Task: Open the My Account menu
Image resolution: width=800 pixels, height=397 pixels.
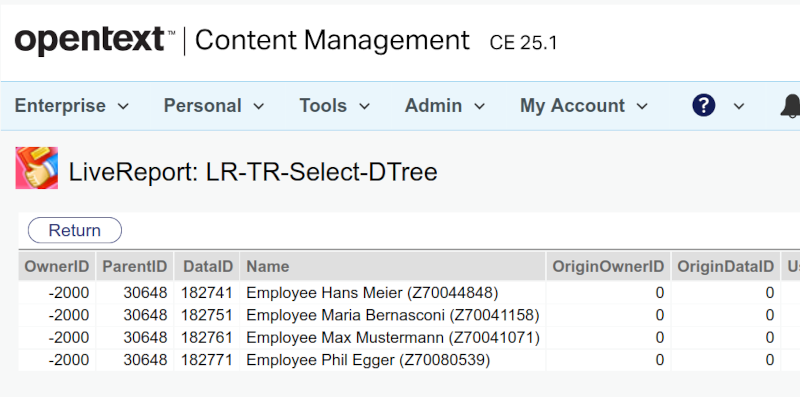Action: coord(584,106)
